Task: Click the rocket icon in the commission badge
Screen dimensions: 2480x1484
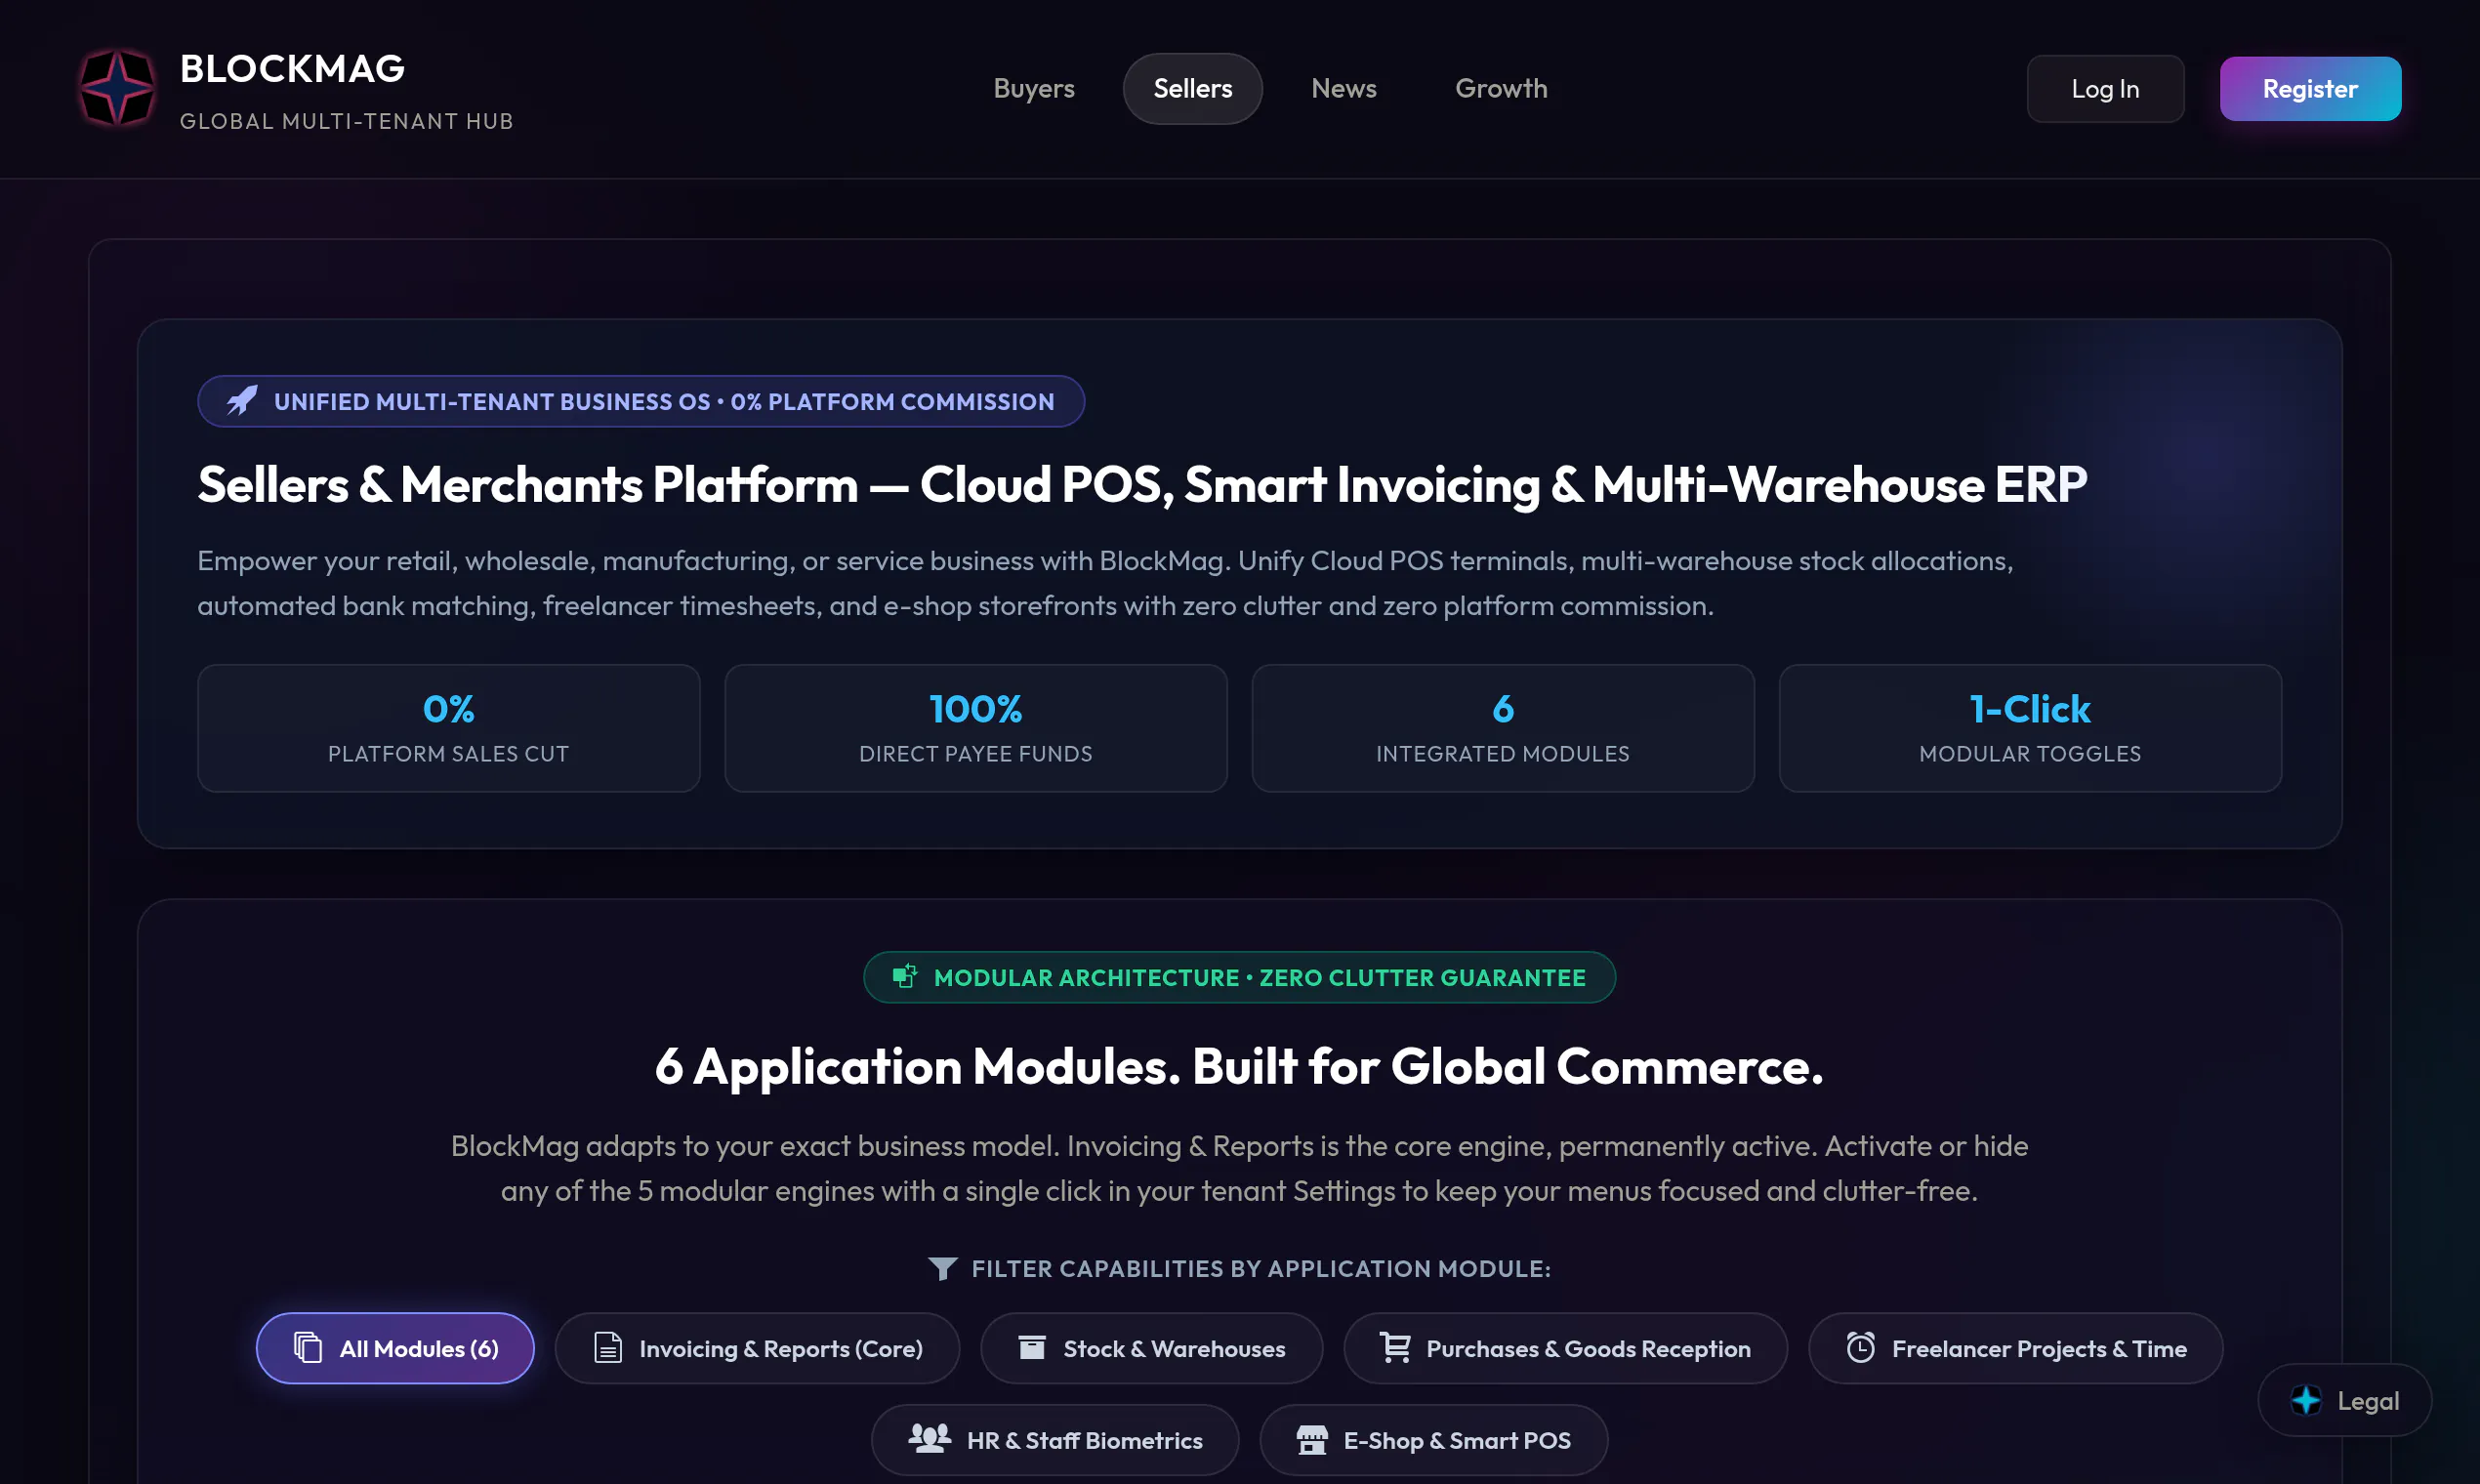Action: [242, 401]
